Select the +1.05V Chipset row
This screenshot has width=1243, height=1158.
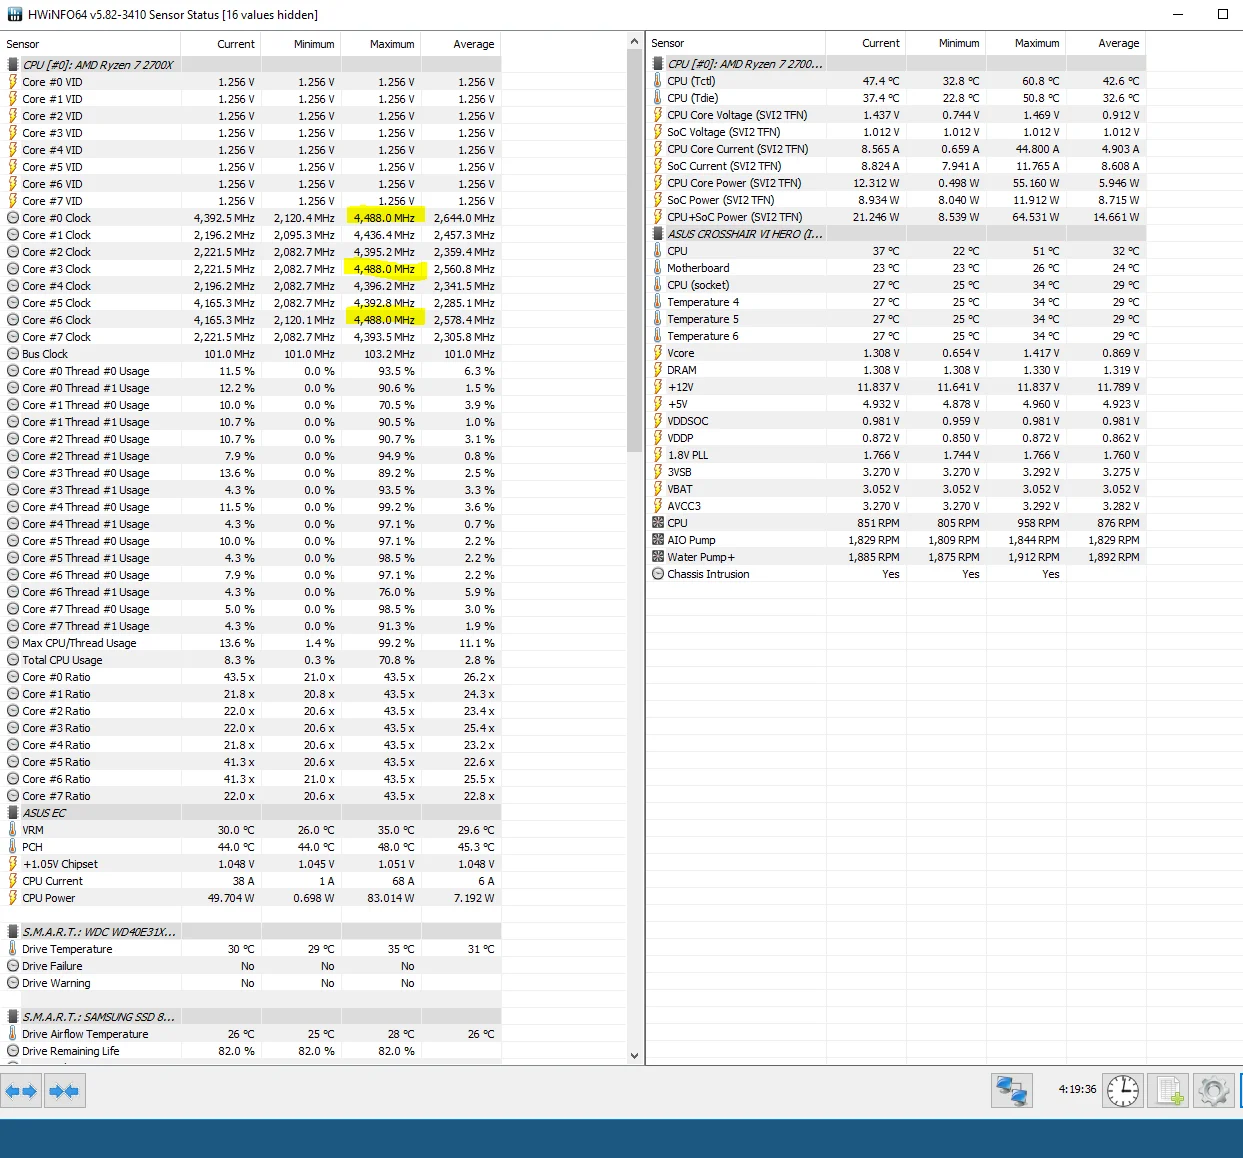[250, 864]
